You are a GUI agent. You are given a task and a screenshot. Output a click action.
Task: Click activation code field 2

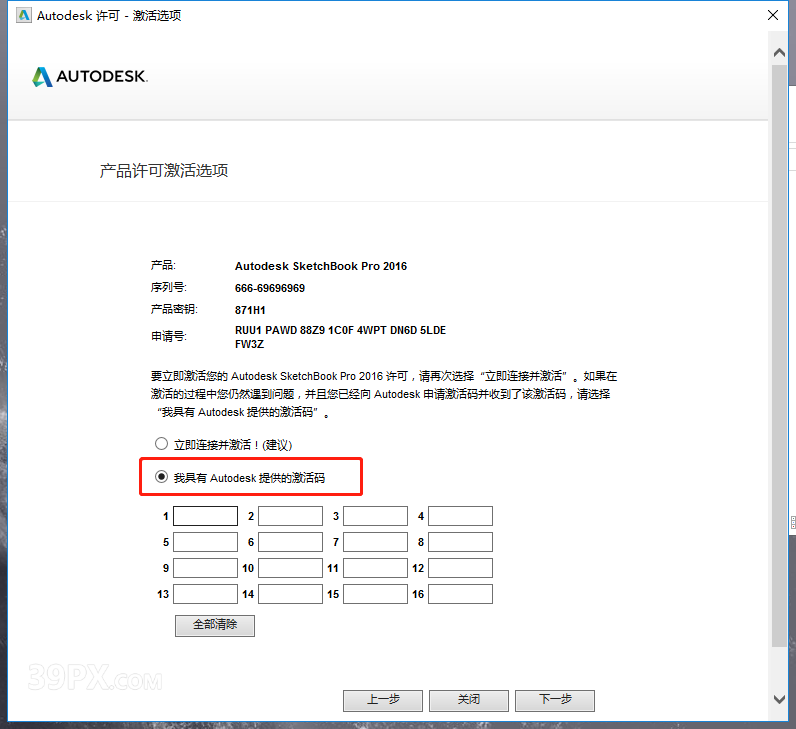pyautogui.click(x=290, y=516)
